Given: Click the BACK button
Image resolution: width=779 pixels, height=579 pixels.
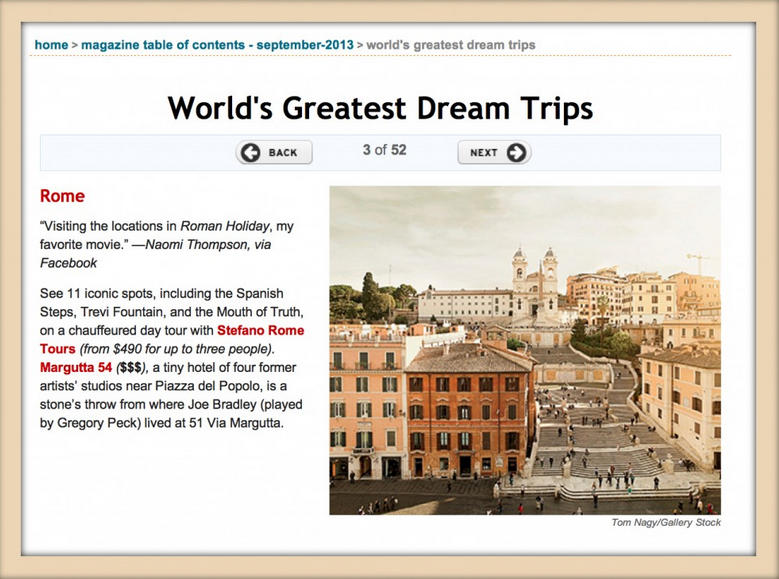Looking at the screenshot, I should [x=274, y=152].
